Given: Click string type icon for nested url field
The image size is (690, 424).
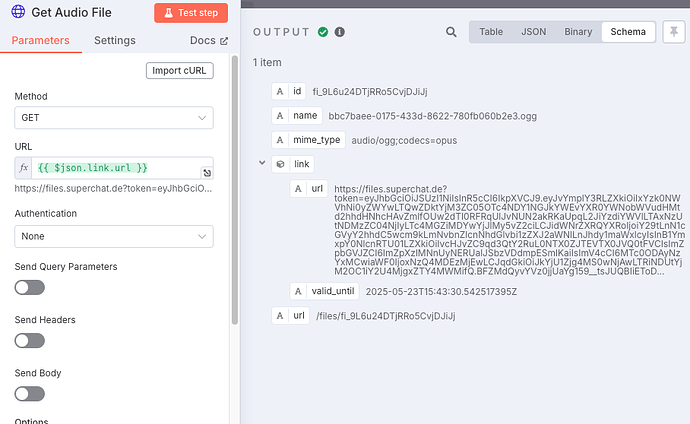Looking at the screenshot, I should click(298, 189).
